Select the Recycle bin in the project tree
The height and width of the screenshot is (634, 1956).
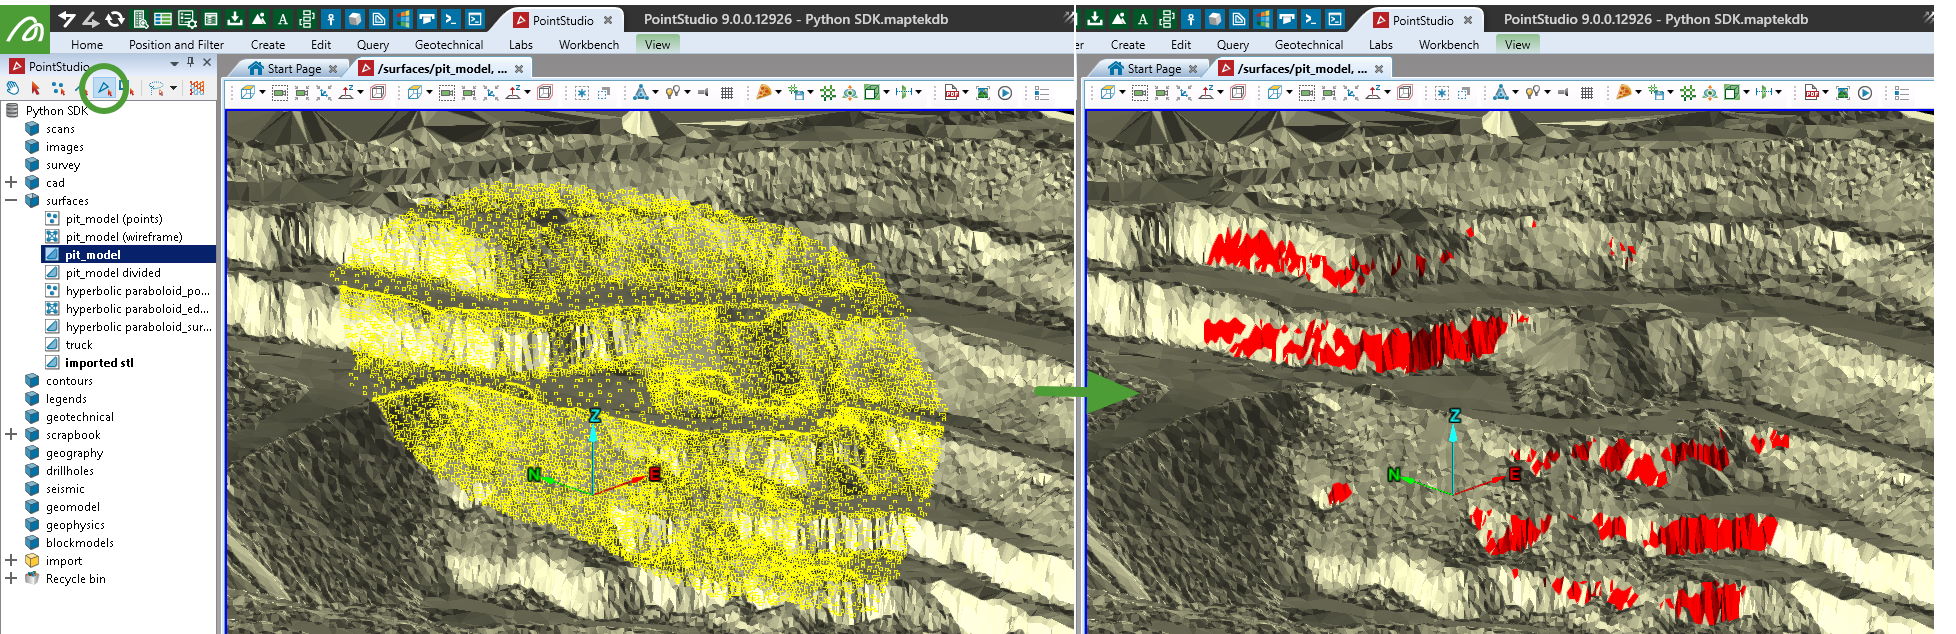point(75,579)
